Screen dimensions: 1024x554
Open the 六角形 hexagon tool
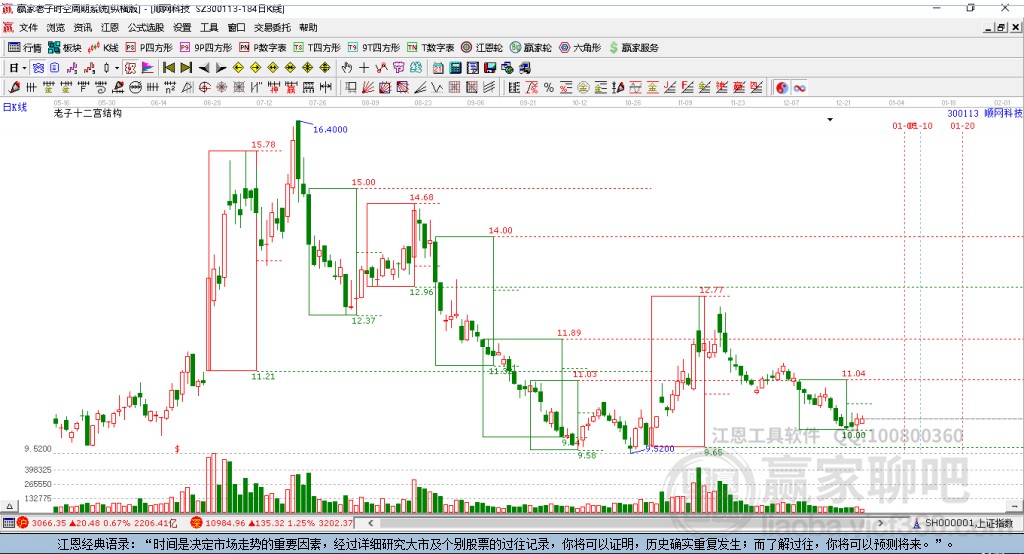(x=580, y=48)
